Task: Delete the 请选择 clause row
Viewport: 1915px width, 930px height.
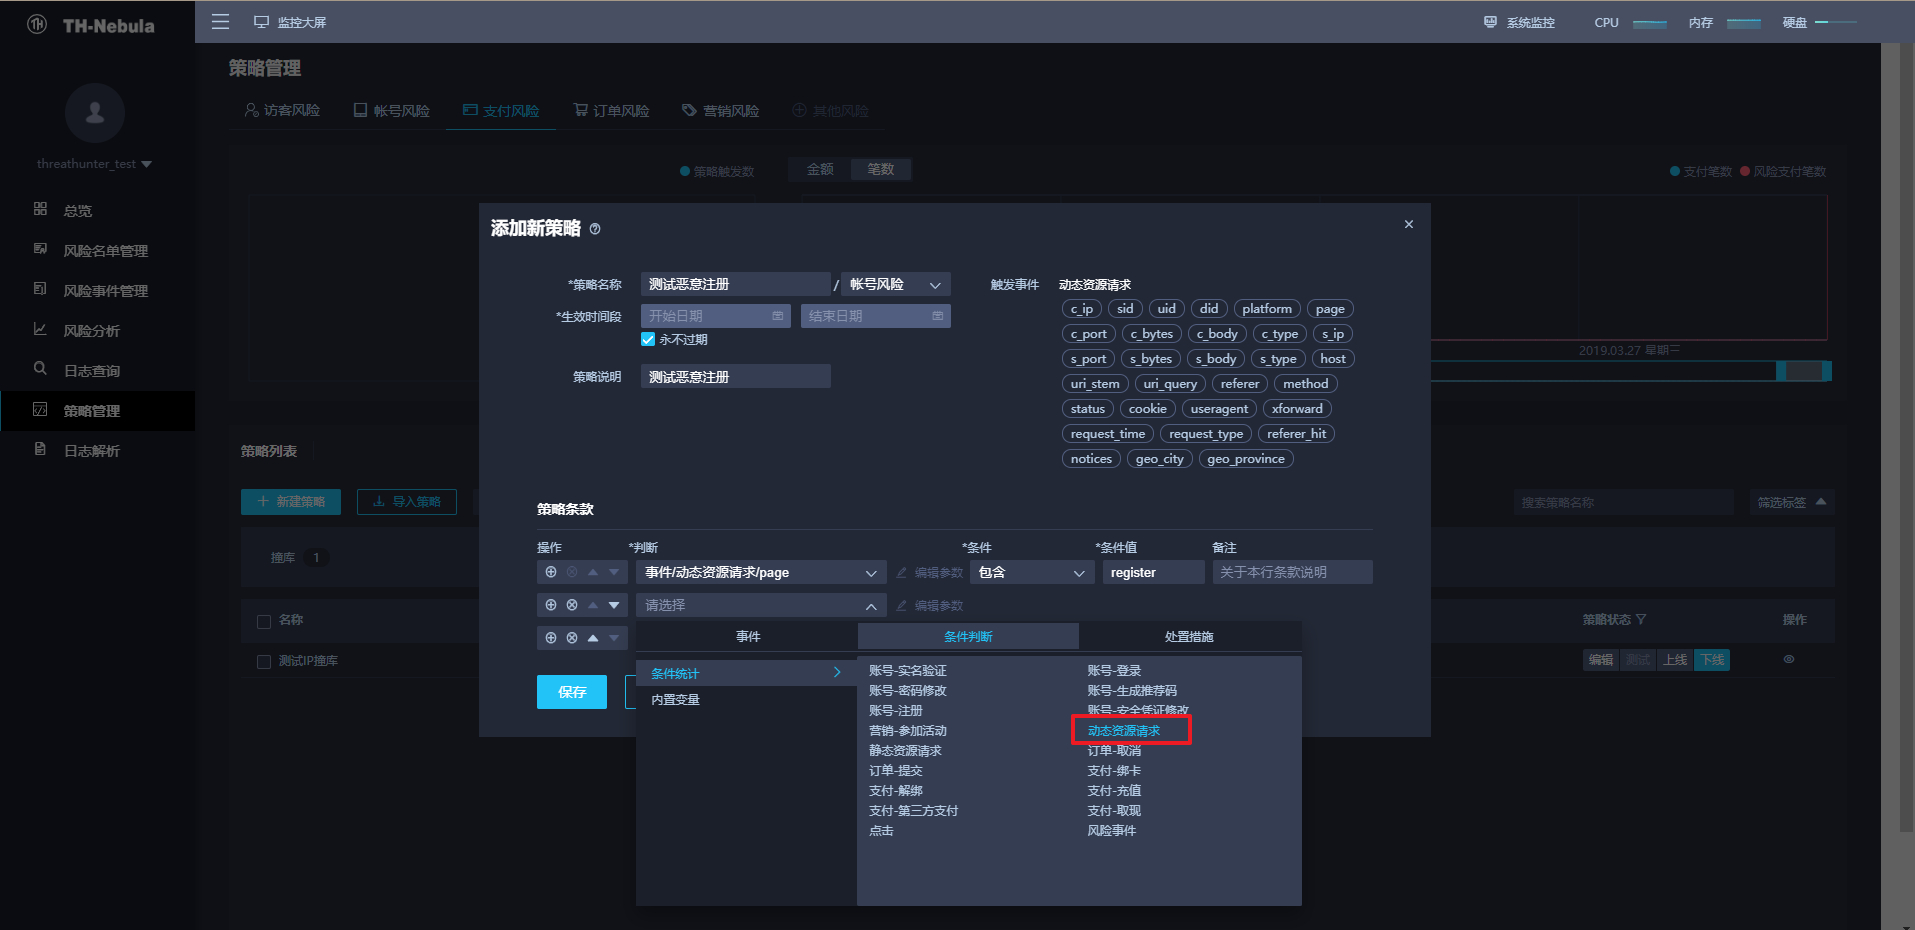Action: pyautogui.click(x=572, y=605)
